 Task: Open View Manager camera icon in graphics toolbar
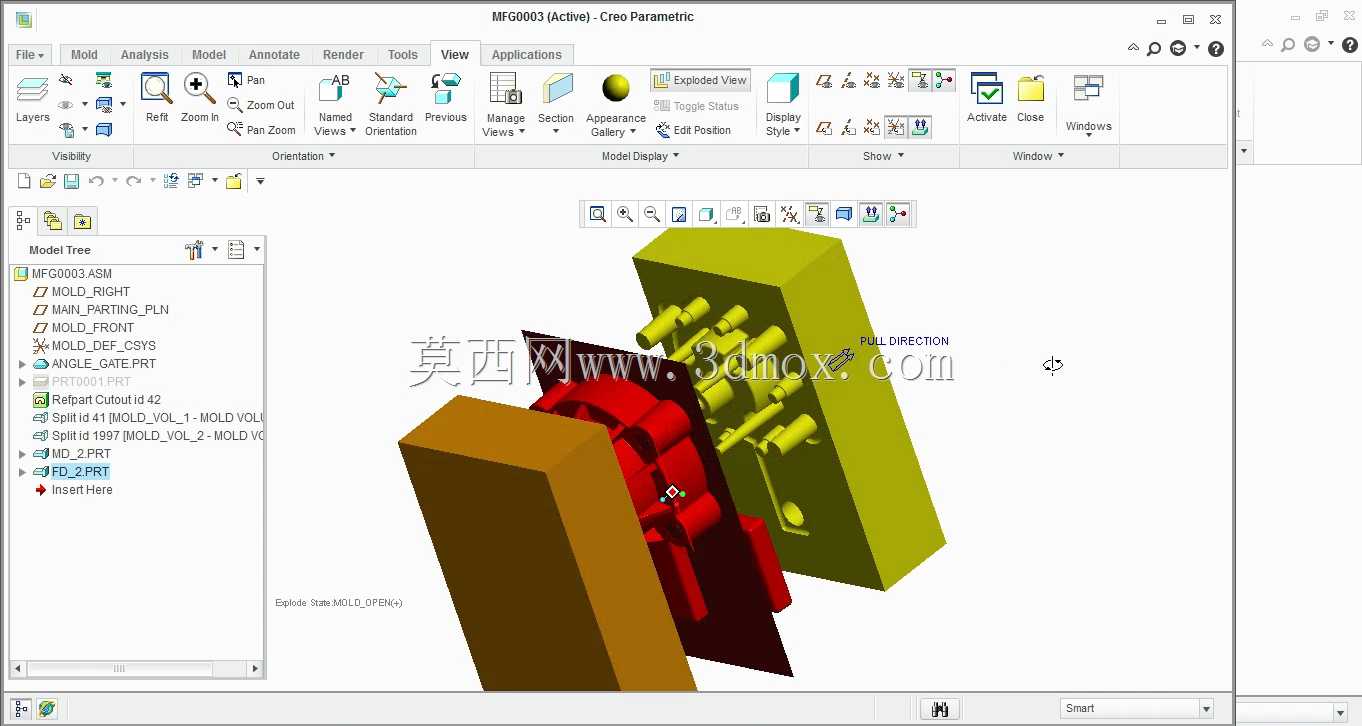click(762, 214)
